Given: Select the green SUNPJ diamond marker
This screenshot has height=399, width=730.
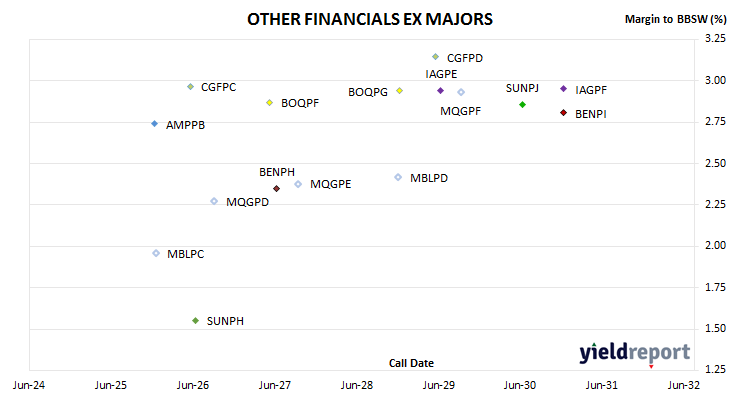Looking at the screenshot, I should pyautogui.click(x=522, y=105).
